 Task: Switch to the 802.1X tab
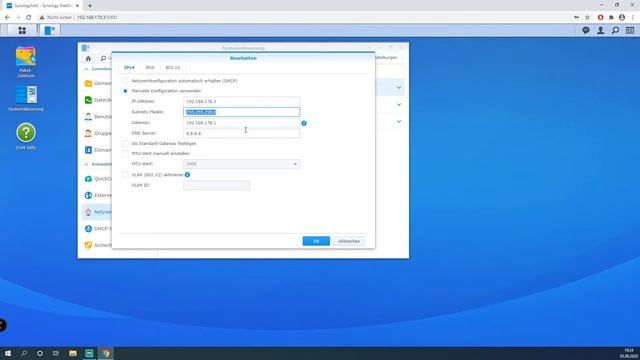tap(173, 67)
